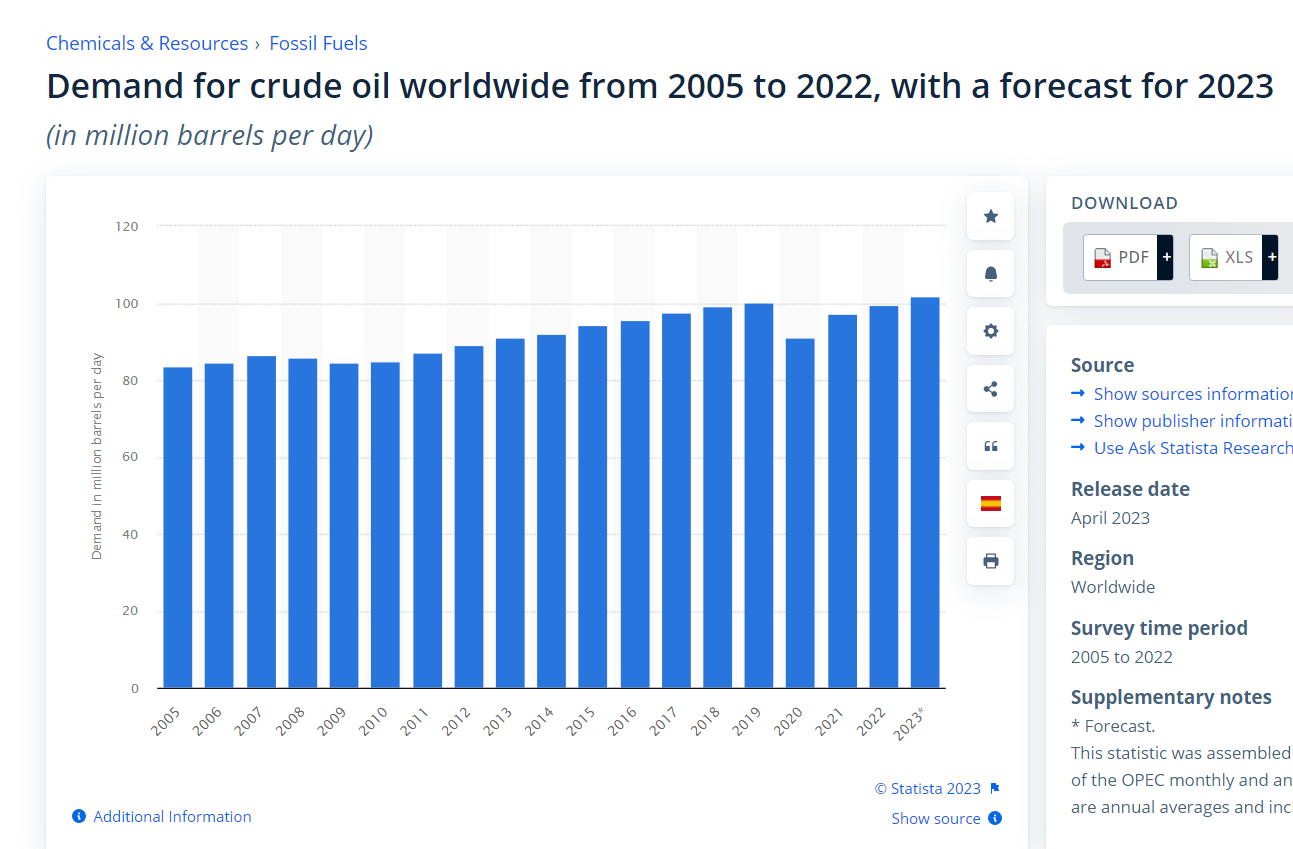Click the info icon beside Show source
Screen dimensions: 1293x849
(x=995, y=818)
